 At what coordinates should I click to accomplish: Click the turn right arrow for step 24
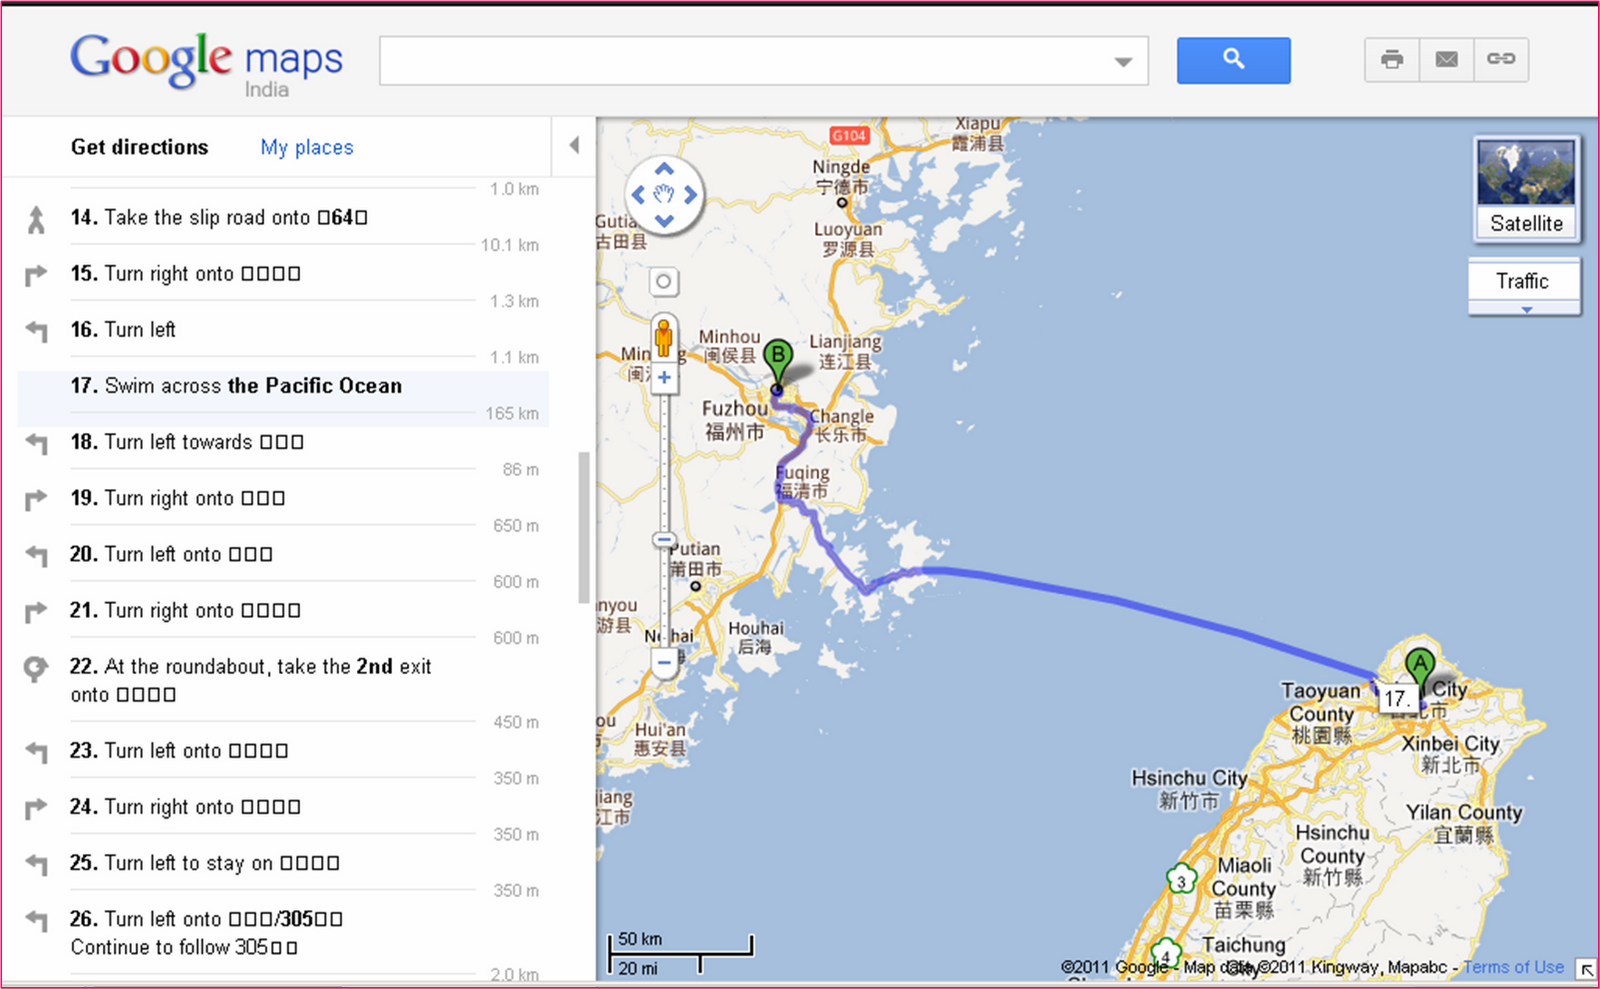pyautogui.click(x=36, y=807)
